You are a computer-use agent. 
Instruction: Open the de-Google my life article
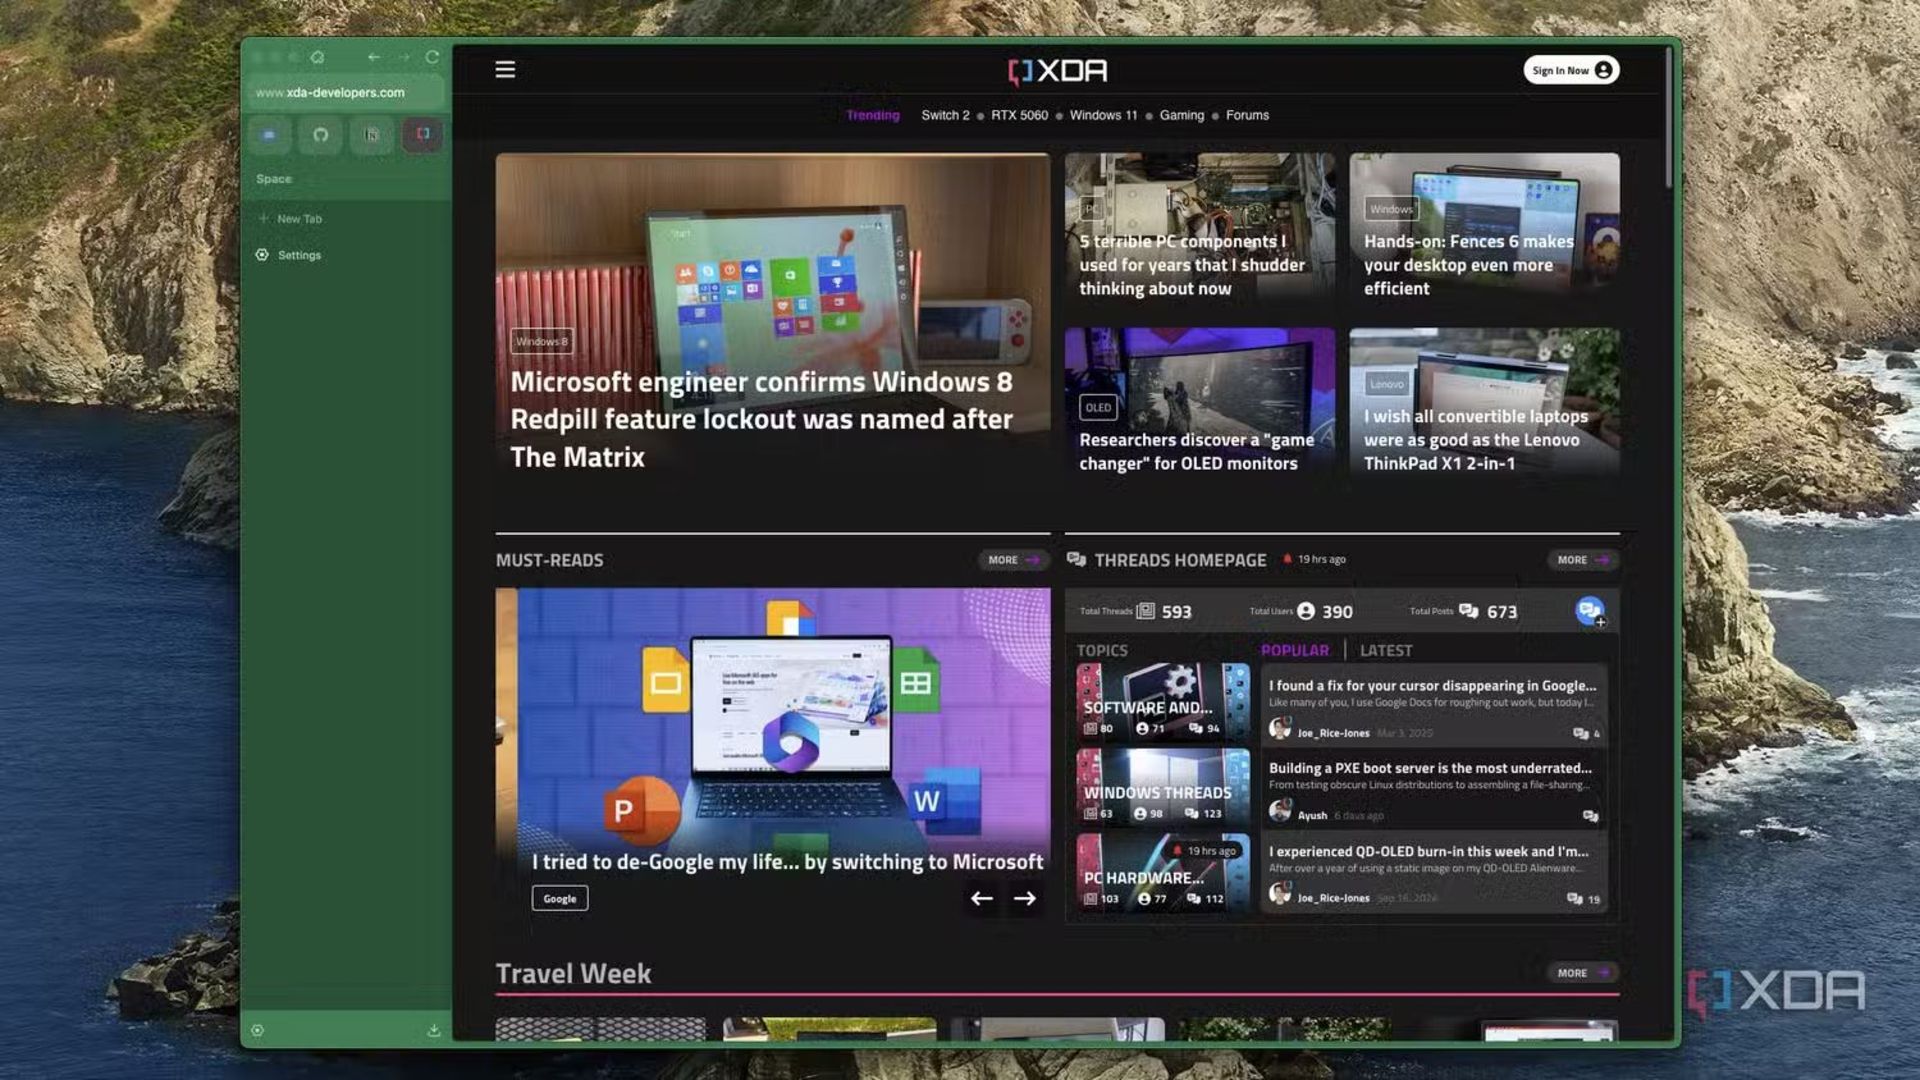787,862
